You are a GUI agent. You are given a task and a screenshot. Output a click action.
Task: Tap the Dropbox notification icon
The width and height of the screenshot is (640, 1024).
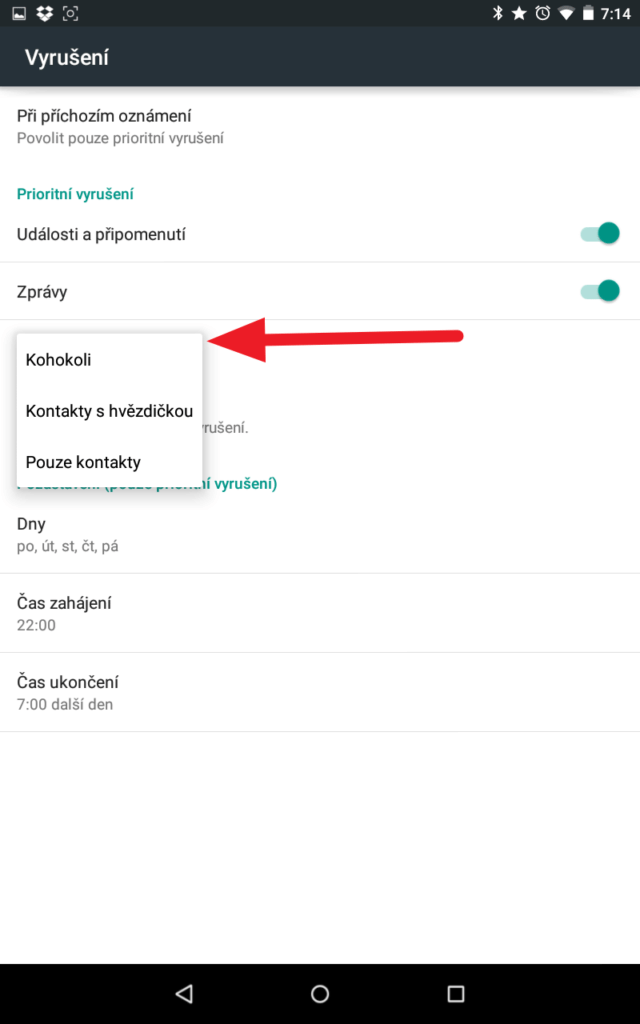tap(44, 13)
